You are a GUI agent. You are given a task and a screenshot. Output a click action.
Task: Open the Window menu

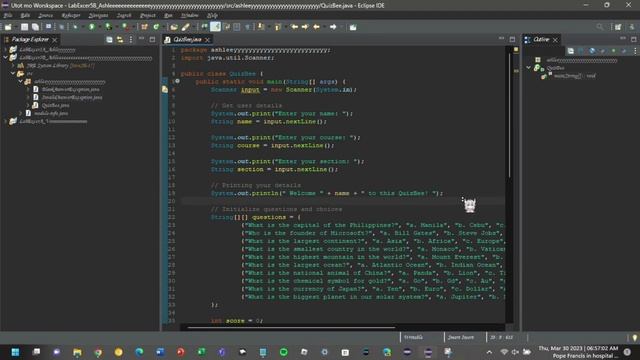(189, 16)
